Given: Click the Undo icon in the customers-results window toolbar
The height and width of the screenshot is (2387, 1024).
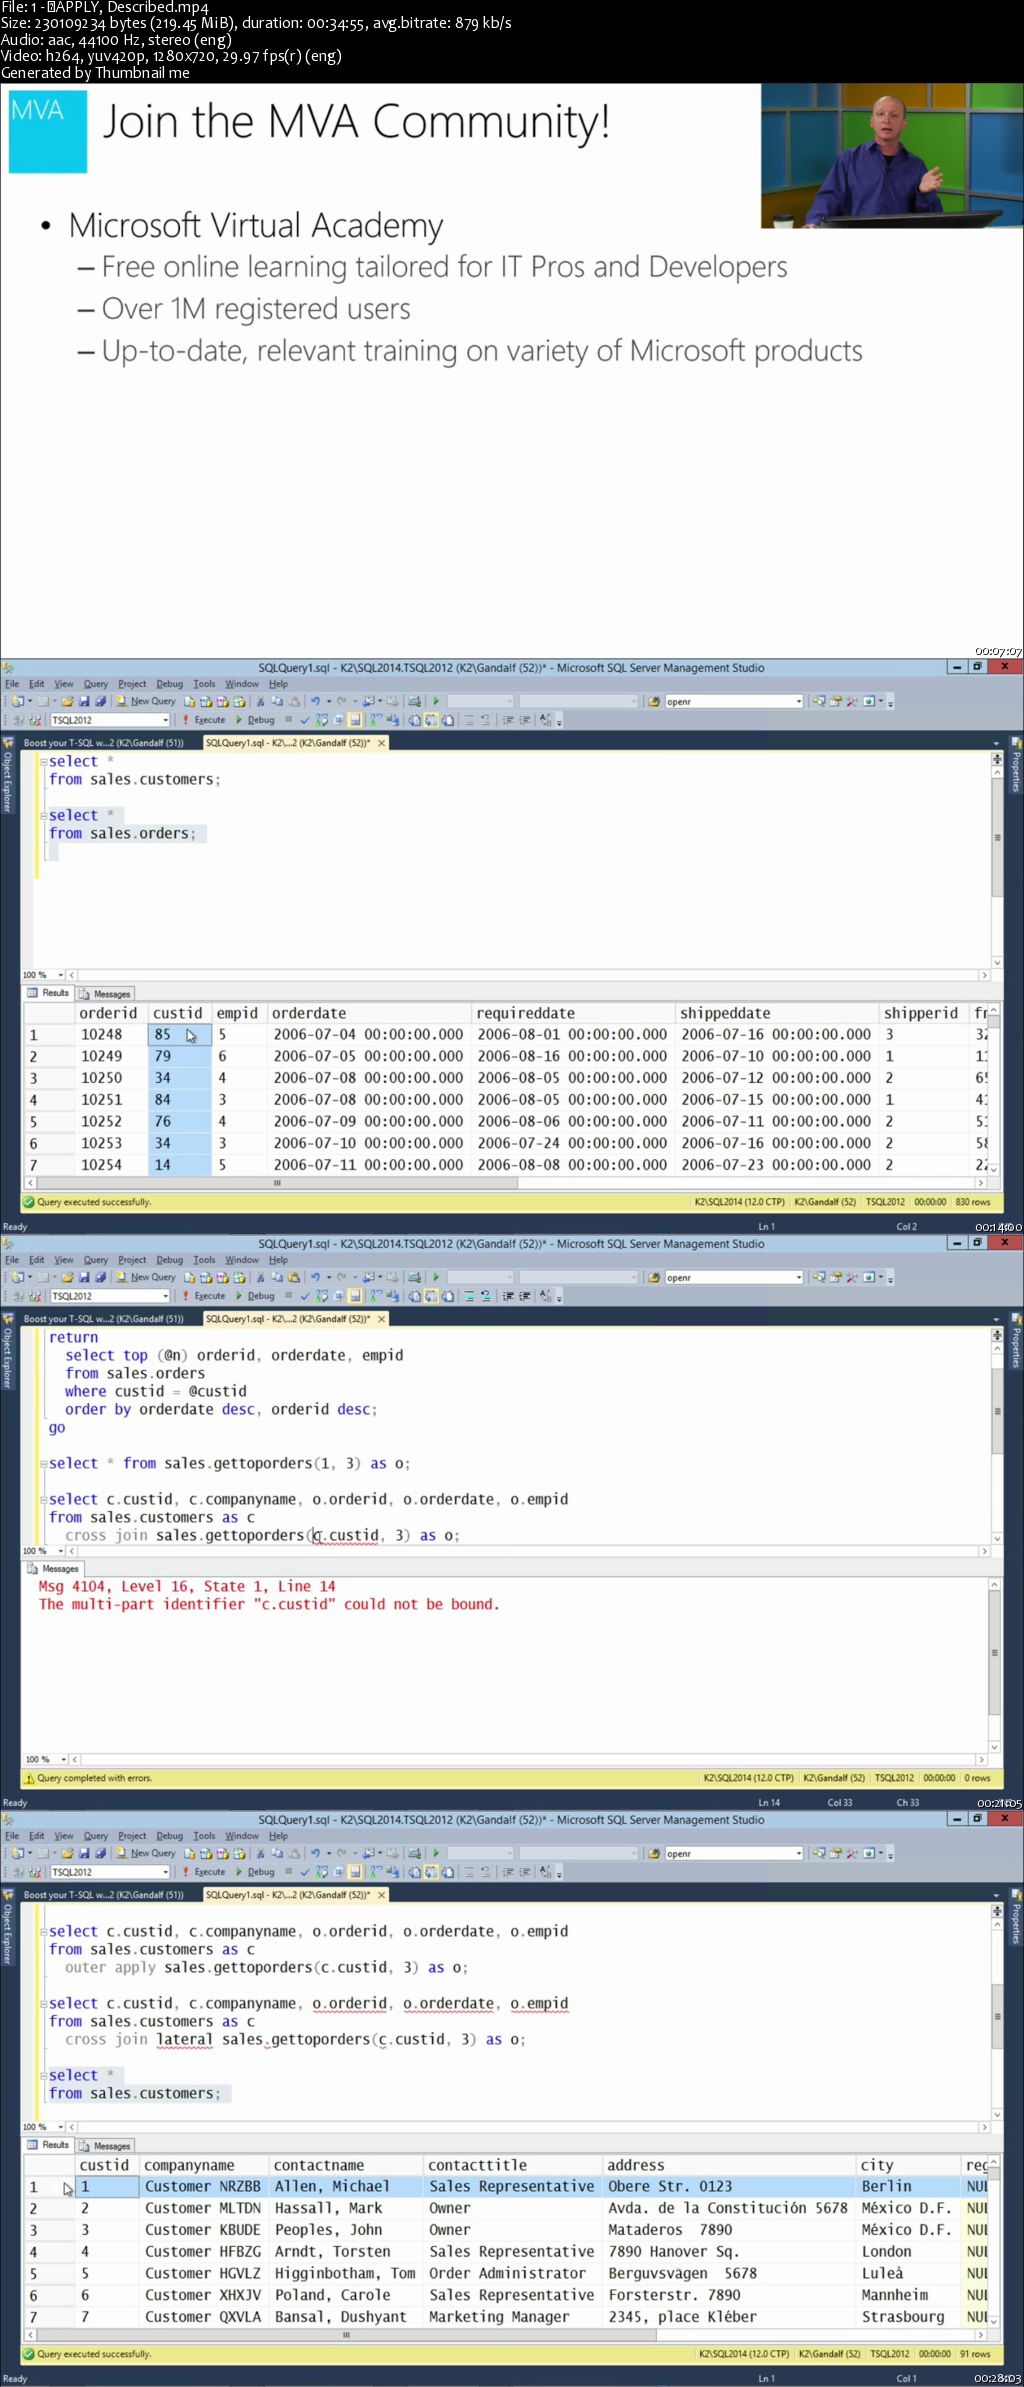Looking at the screenshot, I should (x=315, y=1853).
